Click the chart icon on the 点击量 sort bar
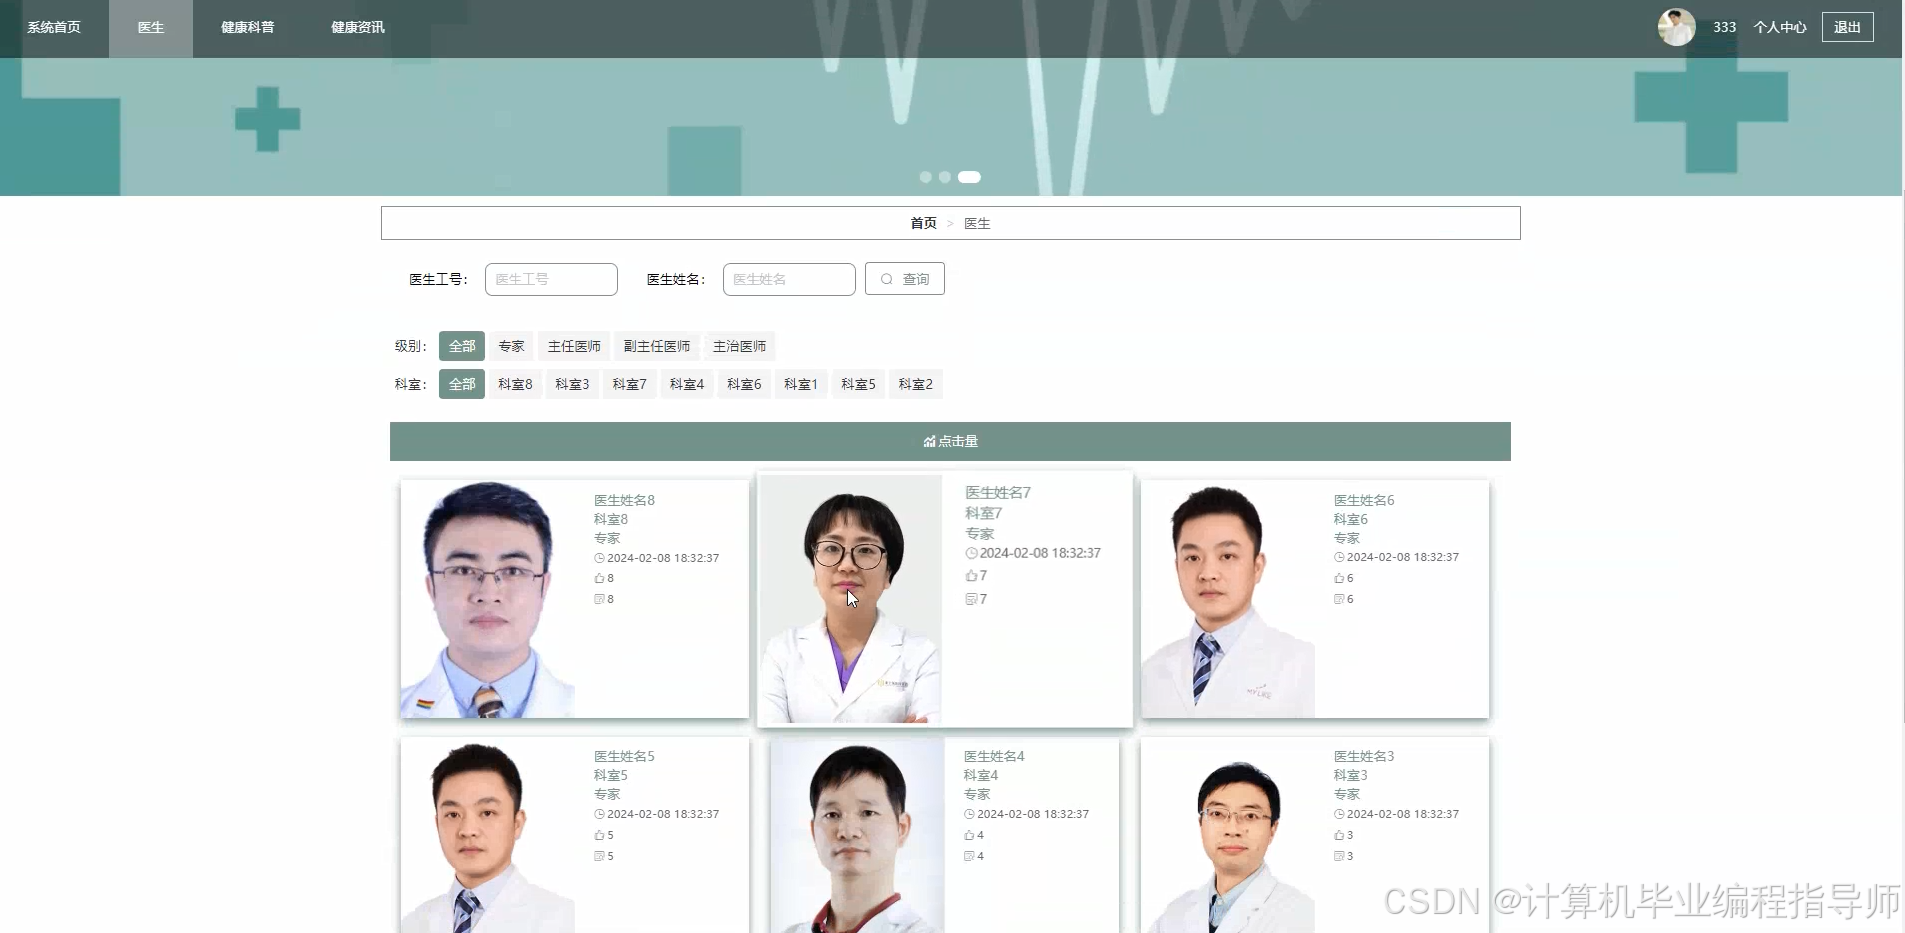 (x=928, y=441)
